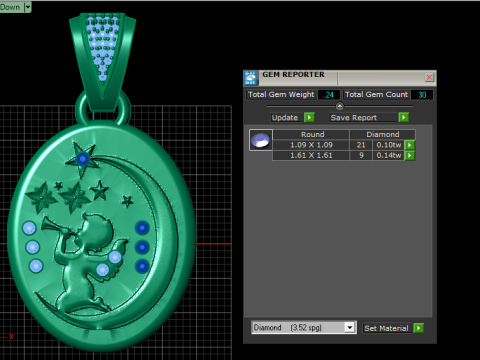Click the Total Gem Count value 30
Screen dimensions: 480x360
click(x=422, y=95)
